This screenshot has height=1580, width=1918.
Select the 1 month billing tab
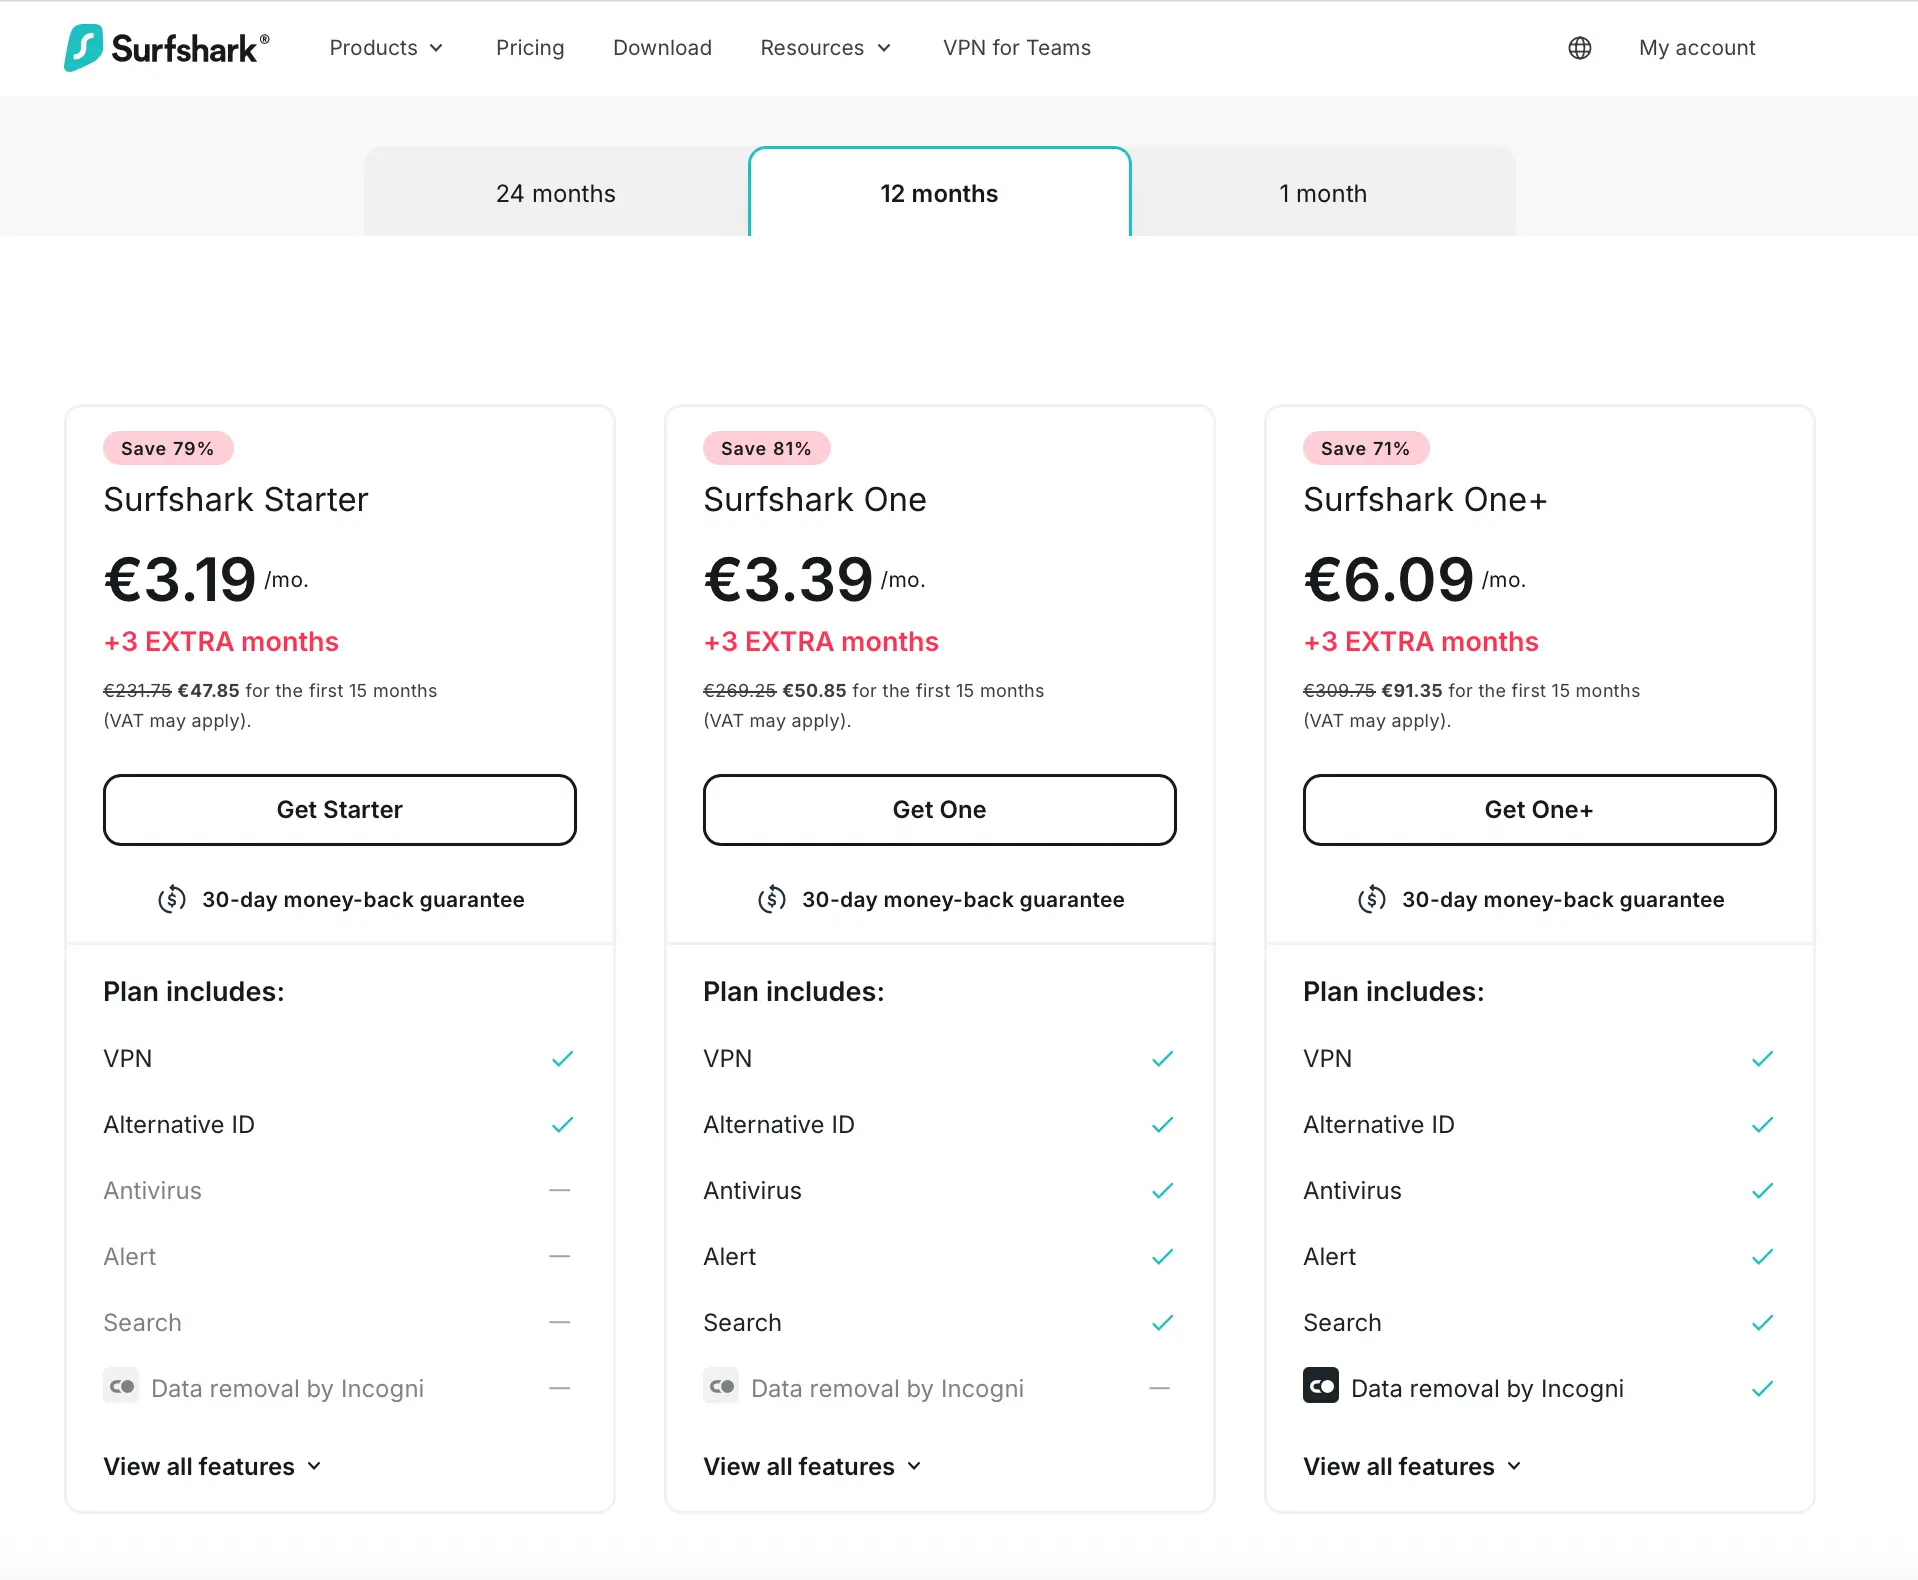click(1323, 193)
